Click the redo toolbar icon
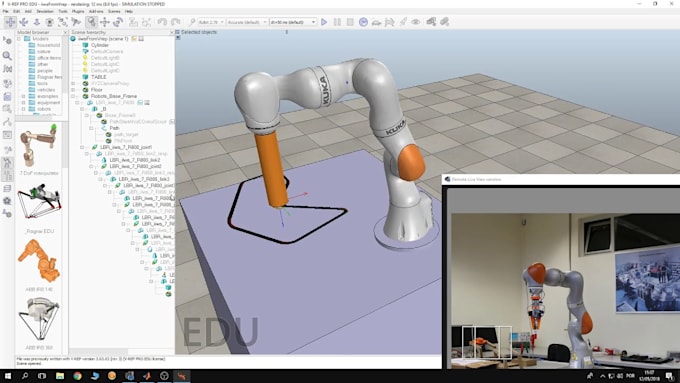 (175, 22)
